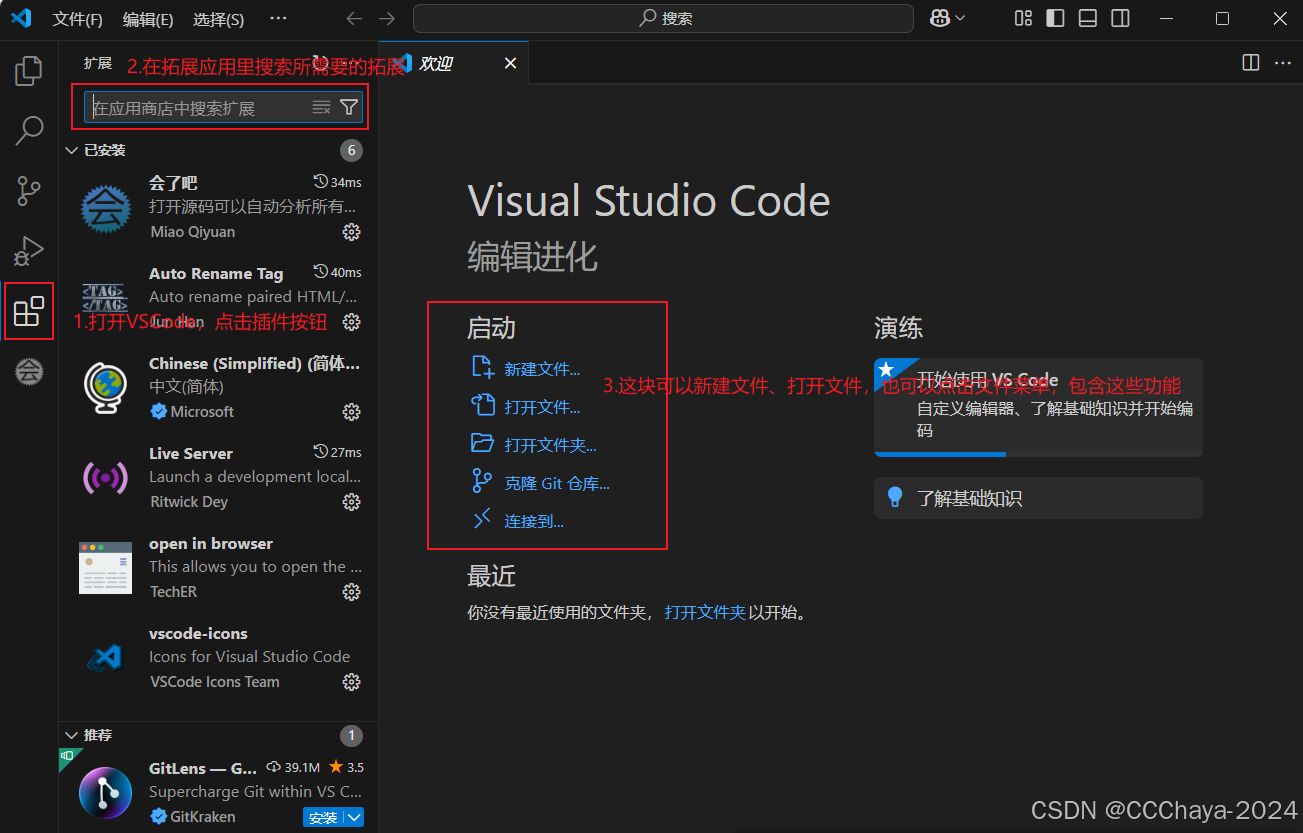Open settings gear for vscode-icons
Screen dimensions: 1303x833
(x=351, y=682)
